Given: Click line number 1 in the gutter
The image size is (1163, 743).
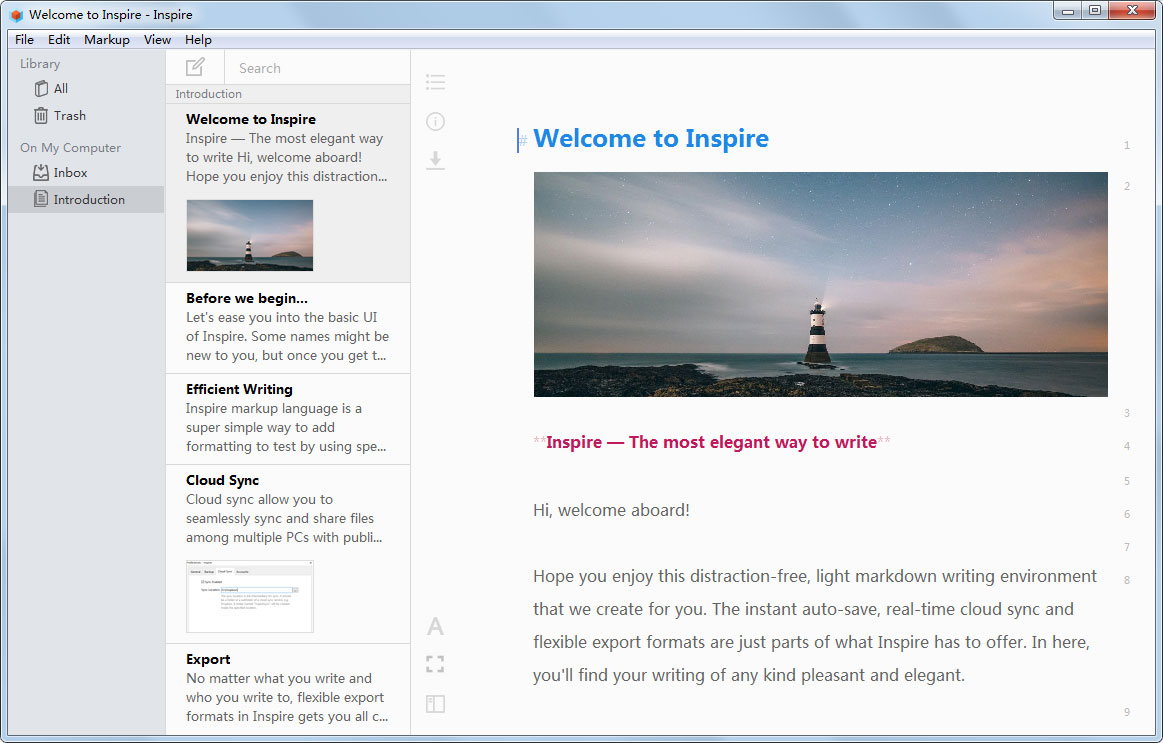Looking at the screenshot, I should [1127, 145].
